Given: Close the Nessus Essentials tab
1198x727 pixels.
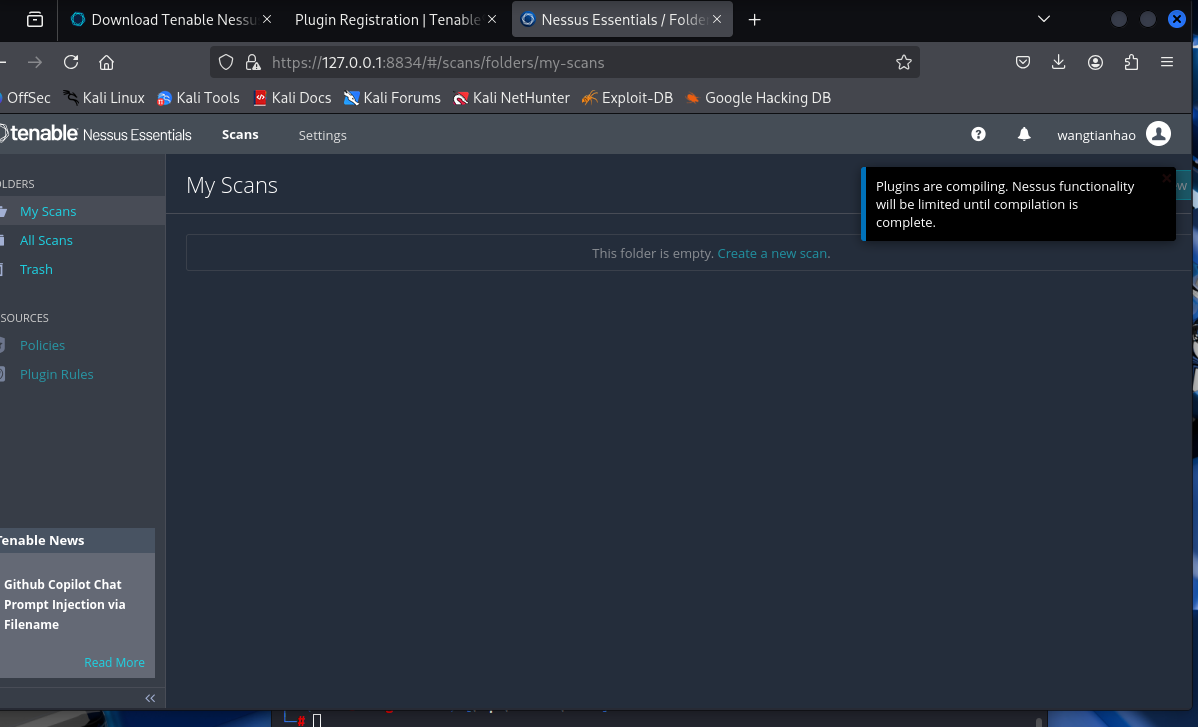Looking at the screenshot, I should coord(717,19).
